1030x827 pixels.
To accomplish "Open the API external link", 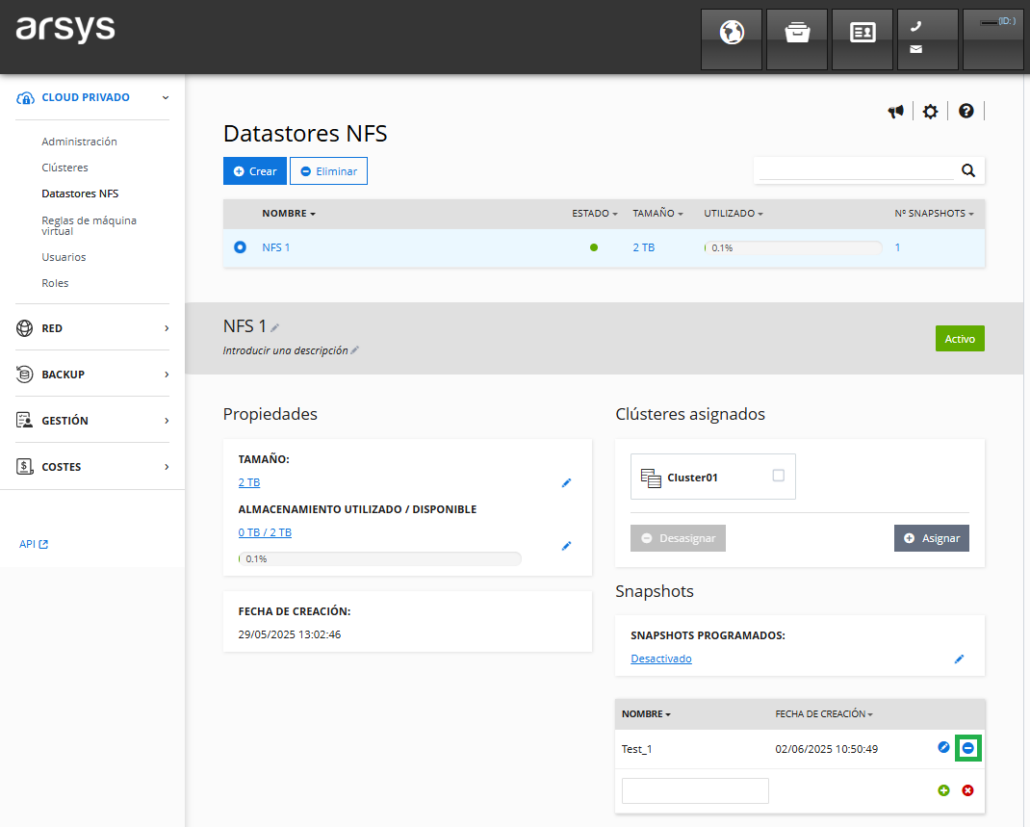I will click(34, 544).
